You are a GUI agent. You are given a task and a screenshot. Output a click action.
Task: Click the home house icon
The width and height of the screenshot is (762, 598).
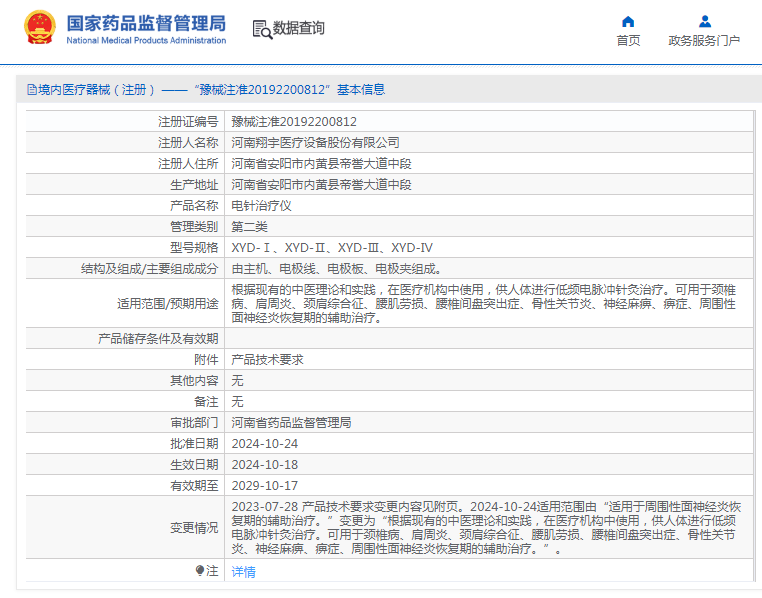pyautogui.click(x=628, y=21)
